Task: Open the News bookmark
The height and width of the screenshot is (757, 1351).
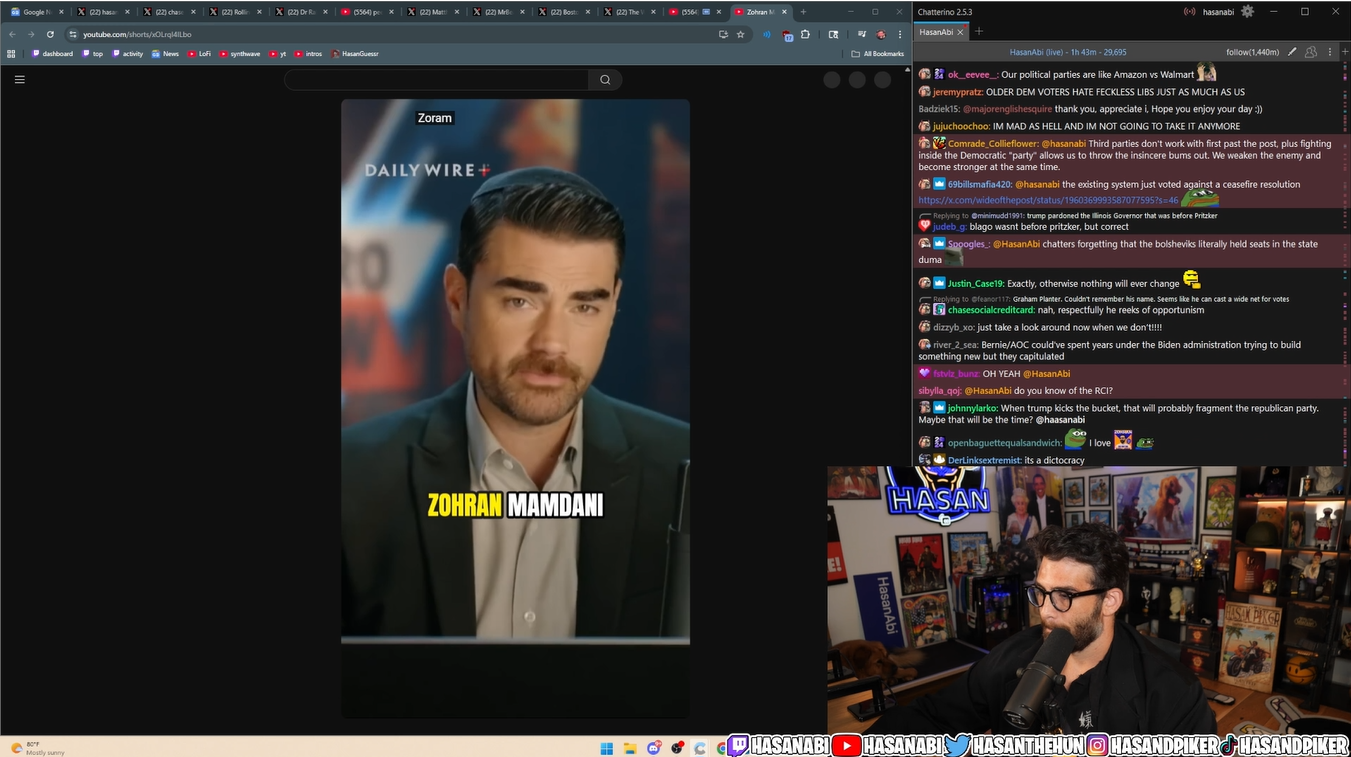Action: tap(166, 54)
